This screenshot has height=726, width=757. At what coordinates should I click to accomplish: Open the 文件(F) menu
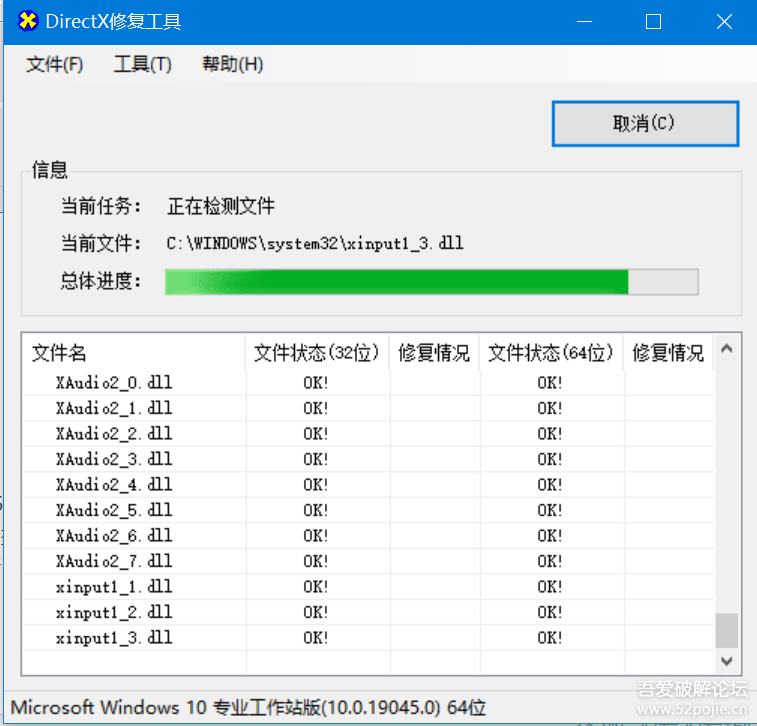coord(55,64)
